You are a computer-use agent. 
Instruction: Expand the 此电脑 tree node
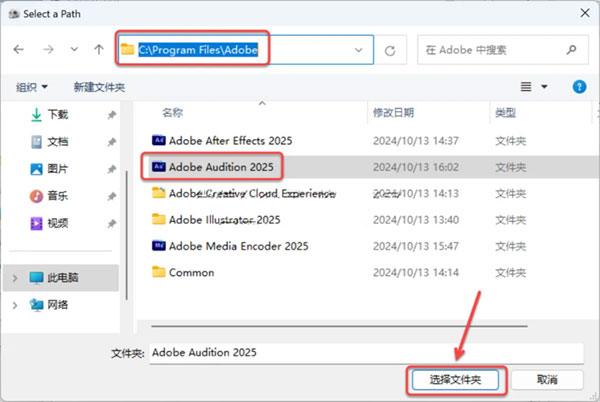click(x=15, y=278)
